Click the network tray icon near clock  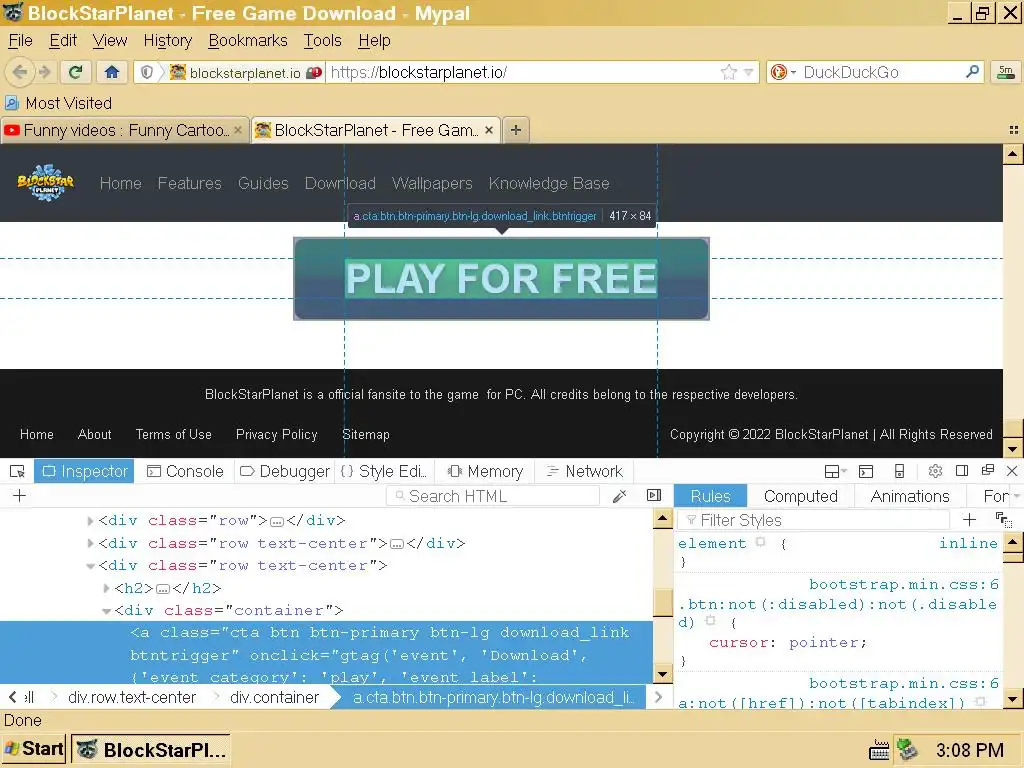click(907, 748)
